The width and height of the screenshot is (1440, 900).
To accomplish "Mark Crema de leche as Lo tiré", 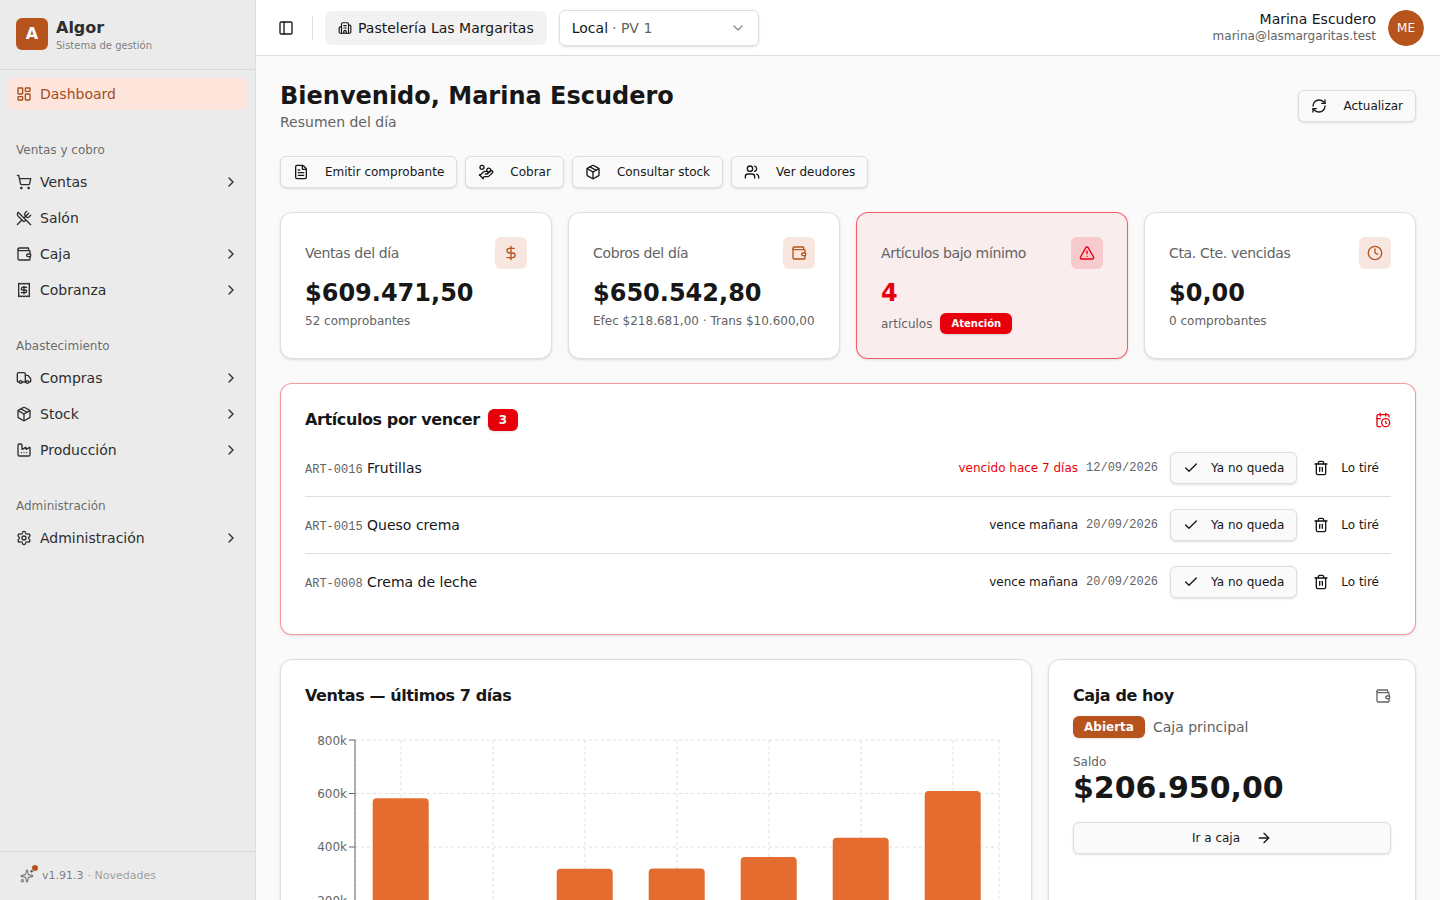I will click(1346, 582).
